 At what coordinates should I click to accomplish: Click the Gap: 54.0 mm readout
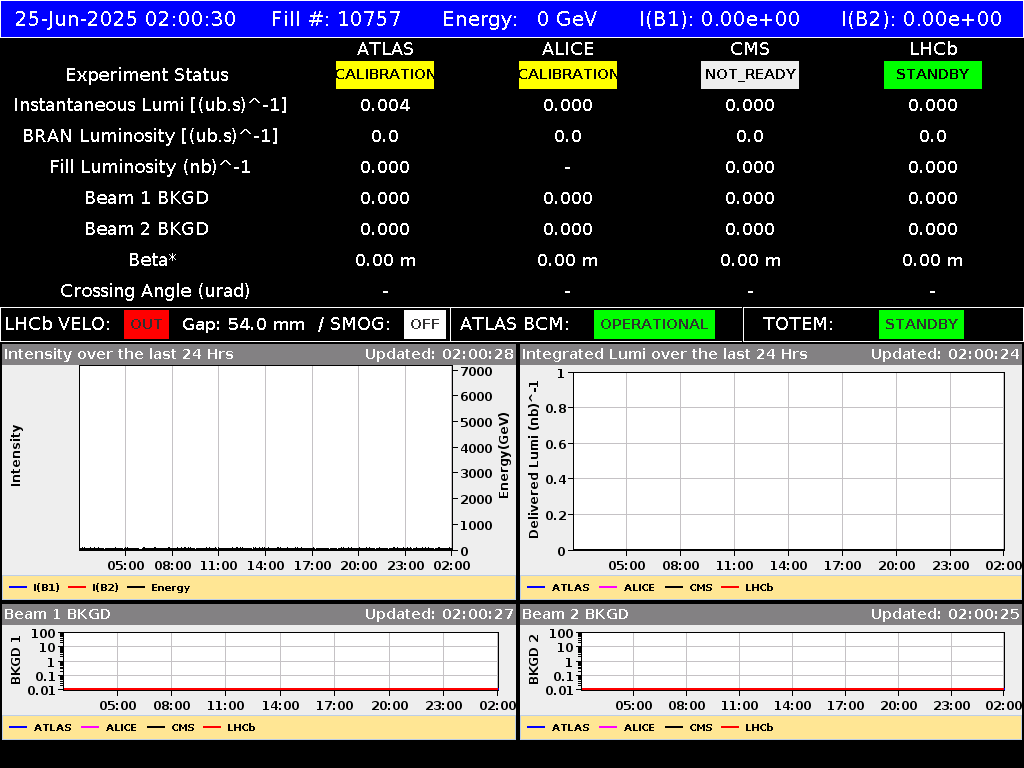(x=243, y=325)
